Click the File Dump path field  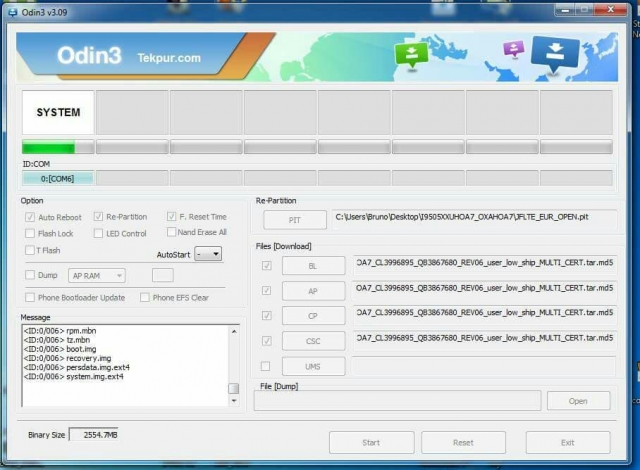click(x=398, y=400)
